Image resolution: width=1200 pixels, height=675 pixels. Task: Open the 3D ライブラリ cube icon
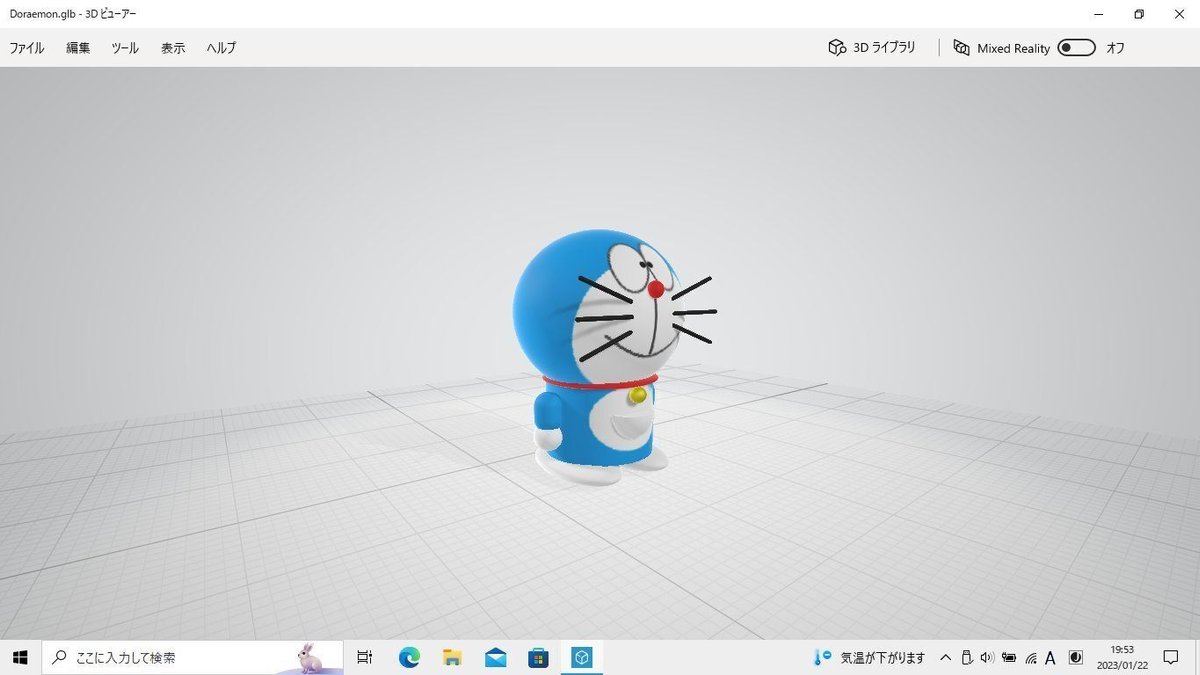(835, 47)
